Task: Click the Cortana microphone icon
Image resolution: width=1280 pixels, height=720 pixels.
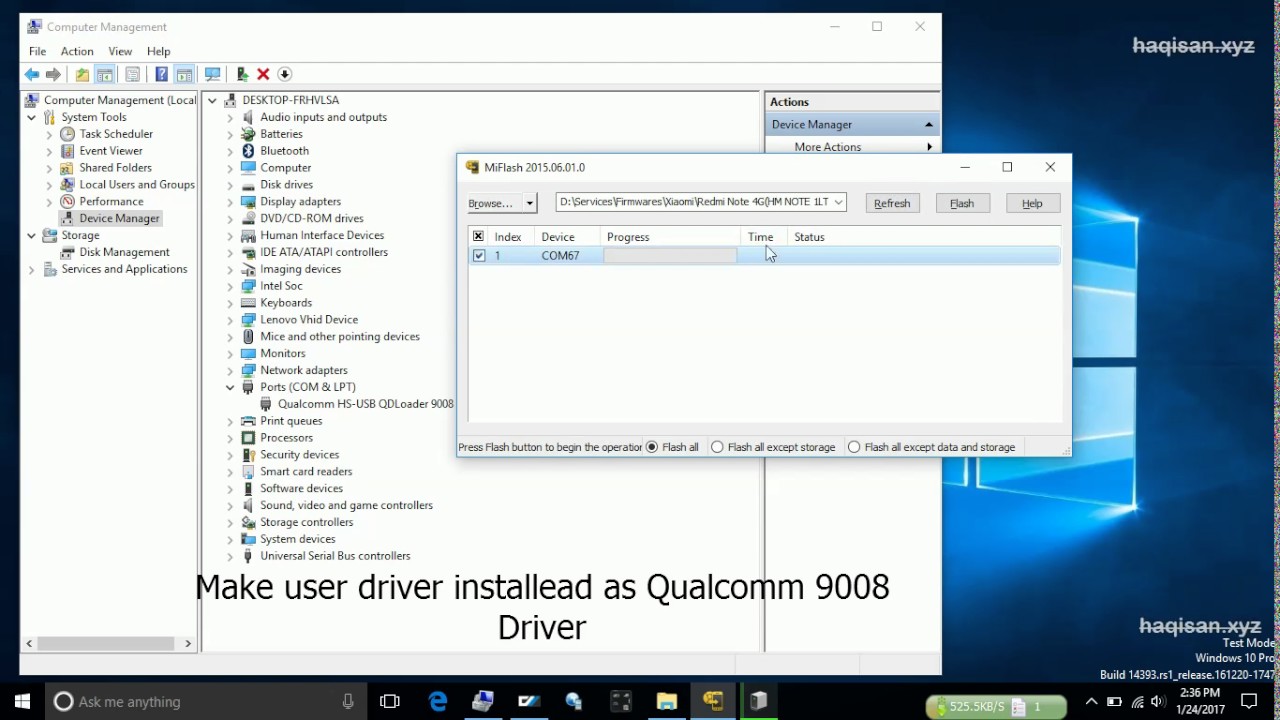Action: [x=348, y=702]
